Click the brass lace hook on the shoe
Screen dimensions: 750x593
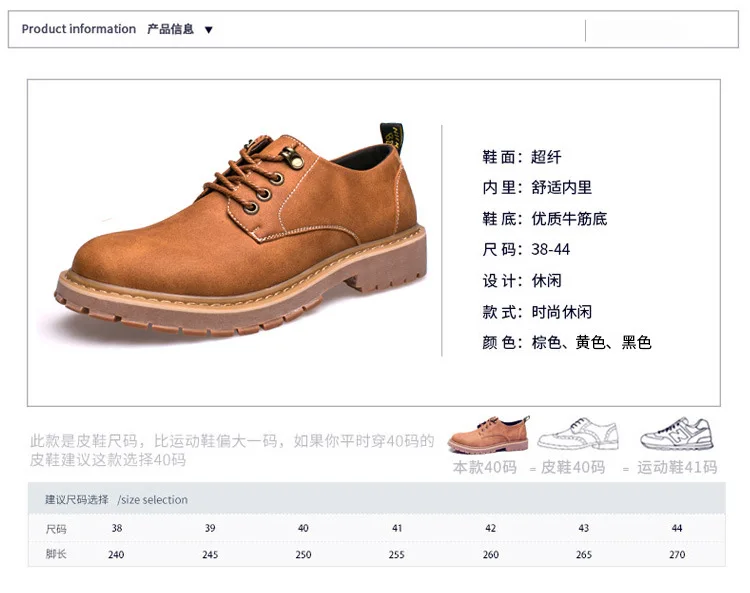[293, 158]
